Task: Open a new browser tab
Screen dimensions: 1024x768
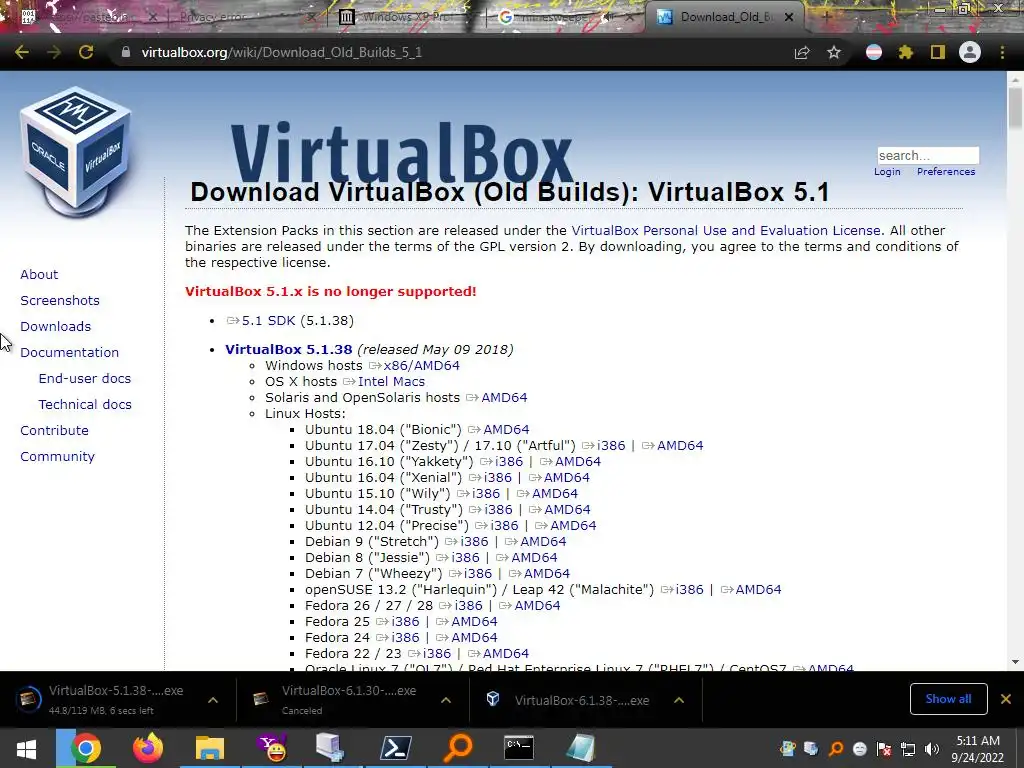Action: click(827, 17)
